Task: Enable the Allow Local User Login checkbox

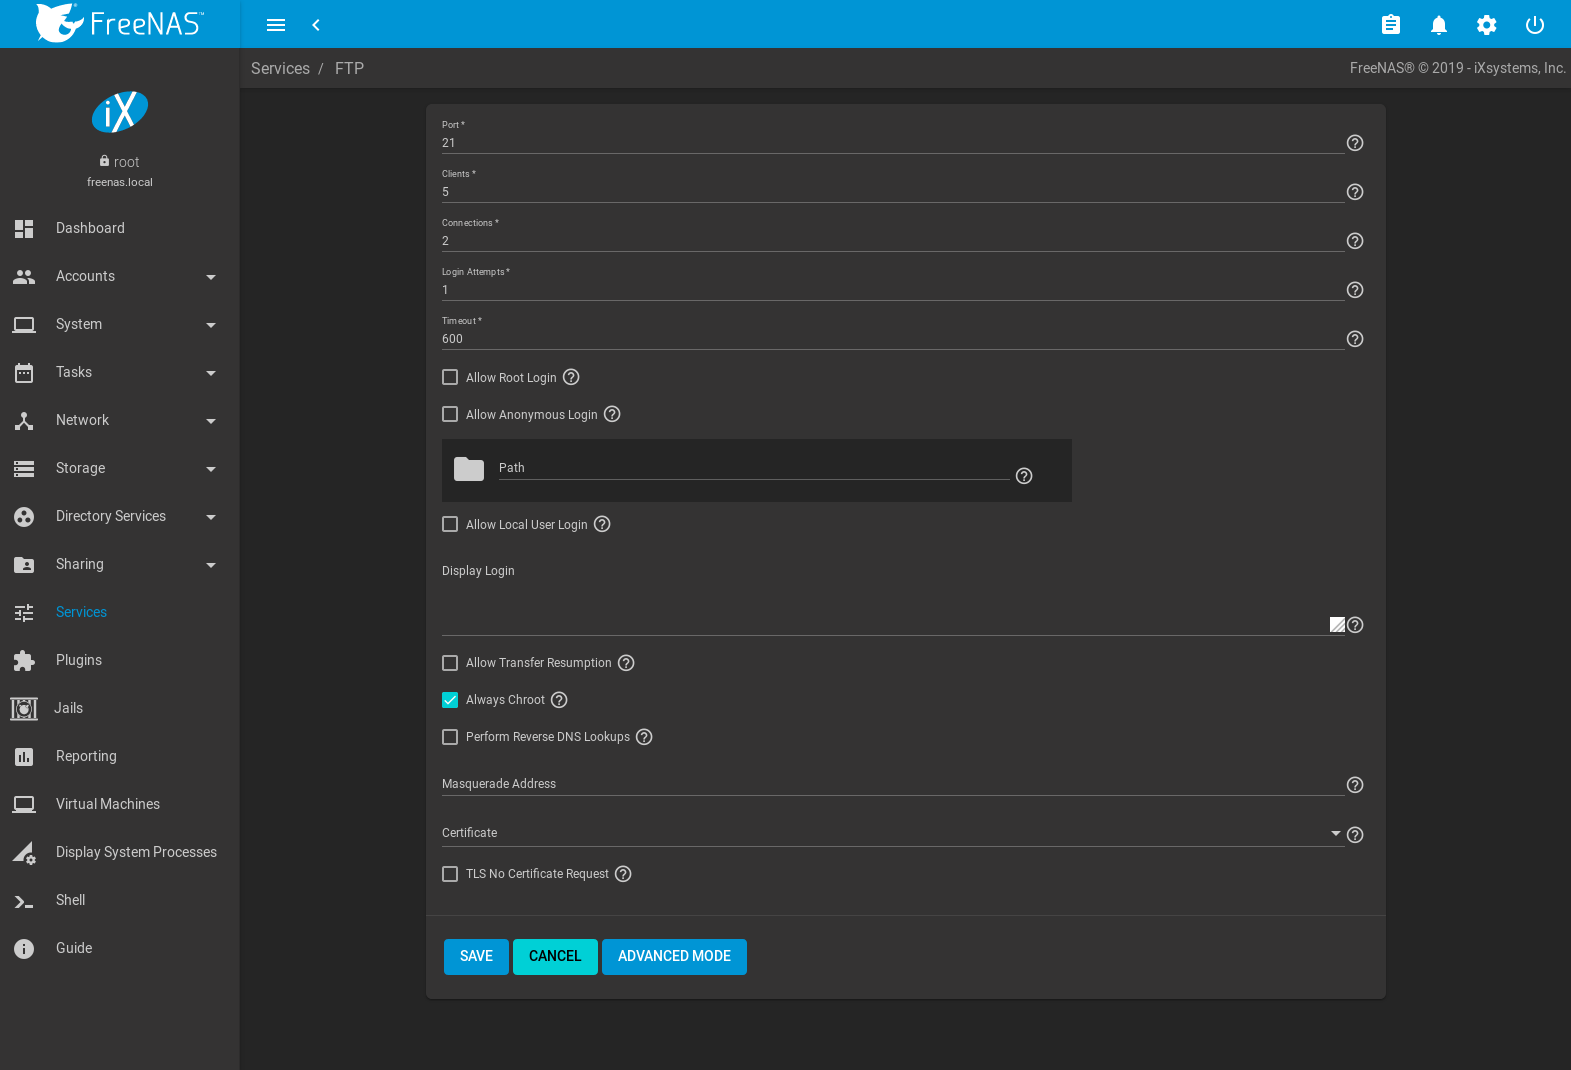Action: 450,524
